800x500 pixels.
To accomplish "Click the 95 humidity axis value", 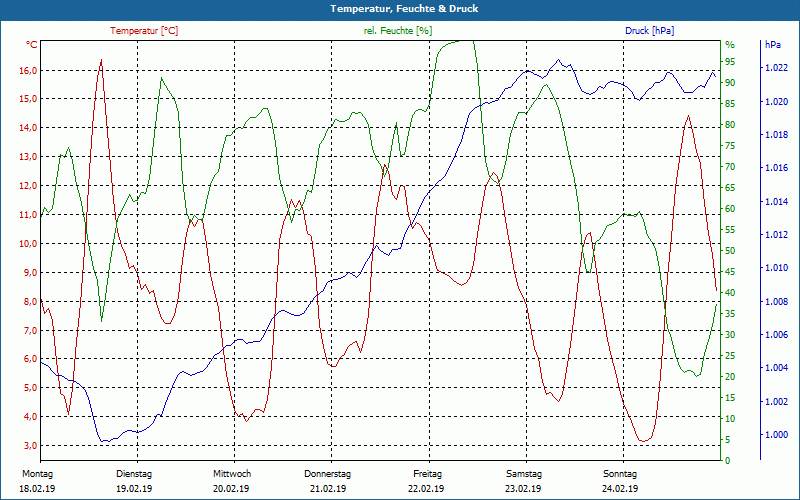I will 730,62.
